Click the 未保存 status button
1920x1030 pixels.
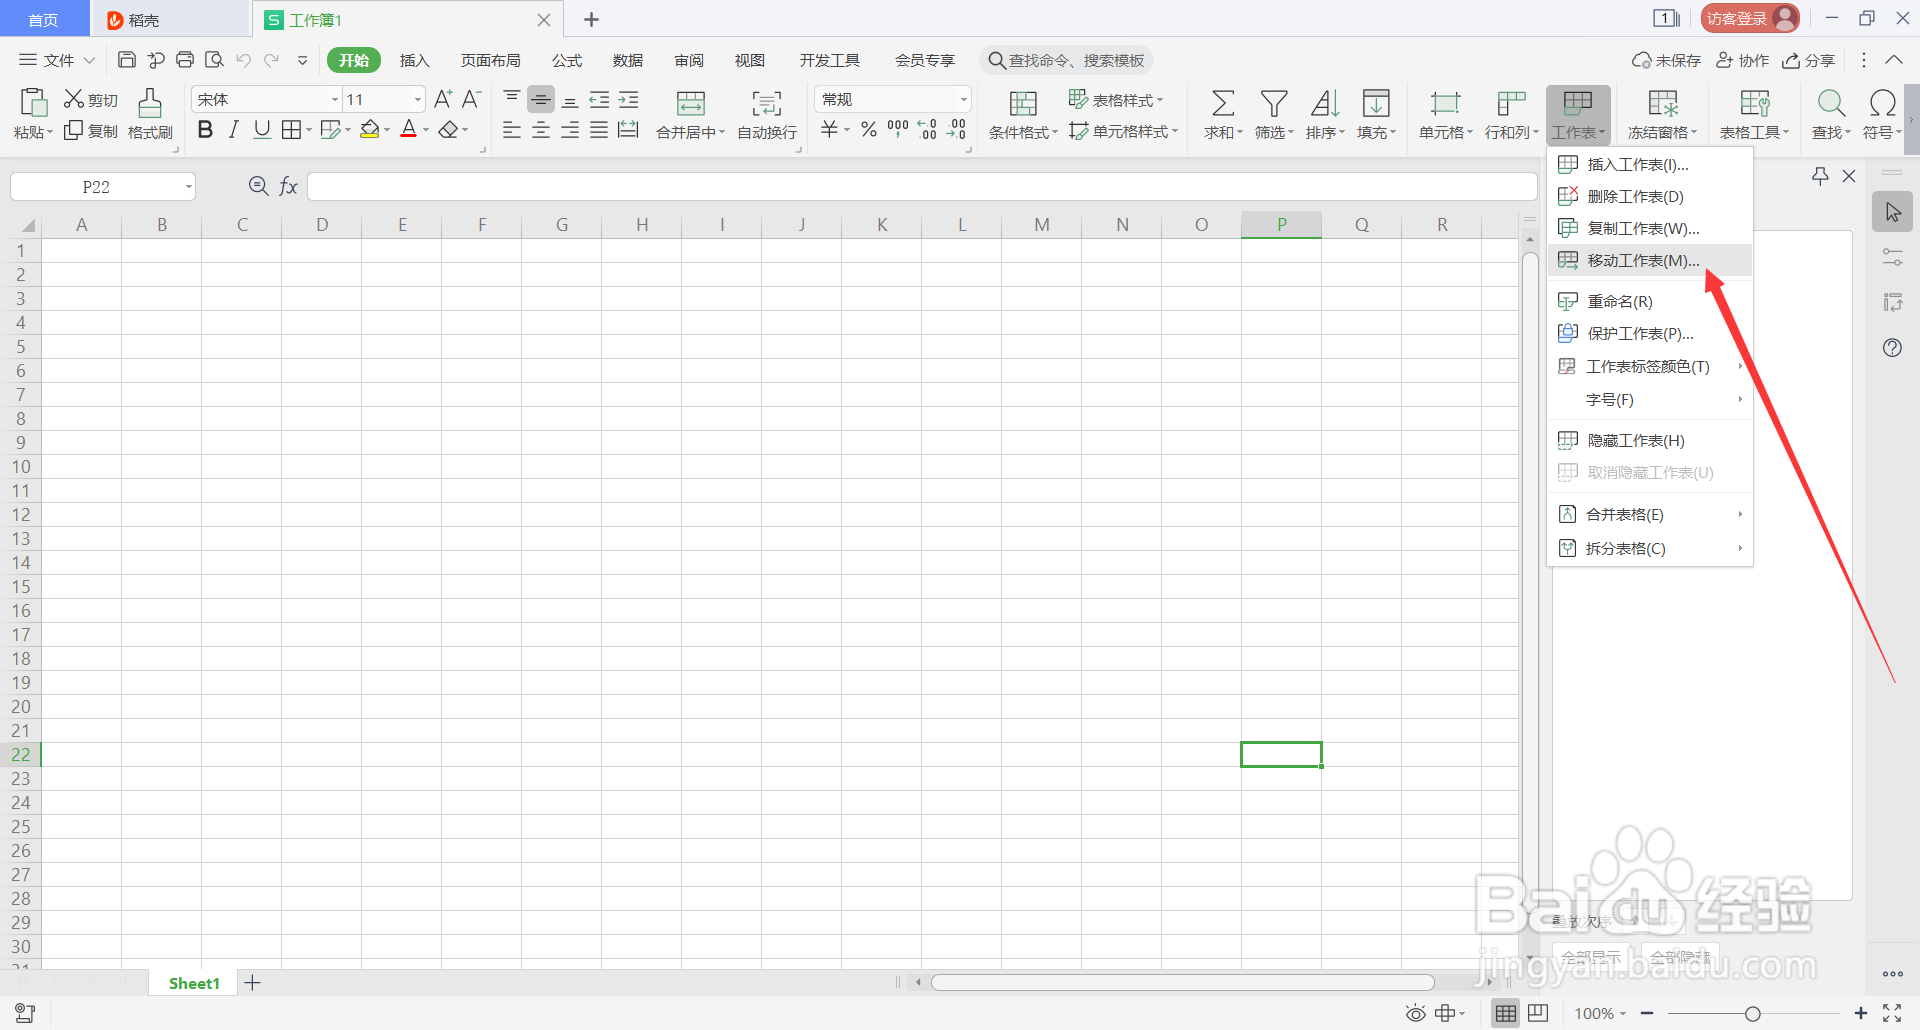pos(1666,60)
